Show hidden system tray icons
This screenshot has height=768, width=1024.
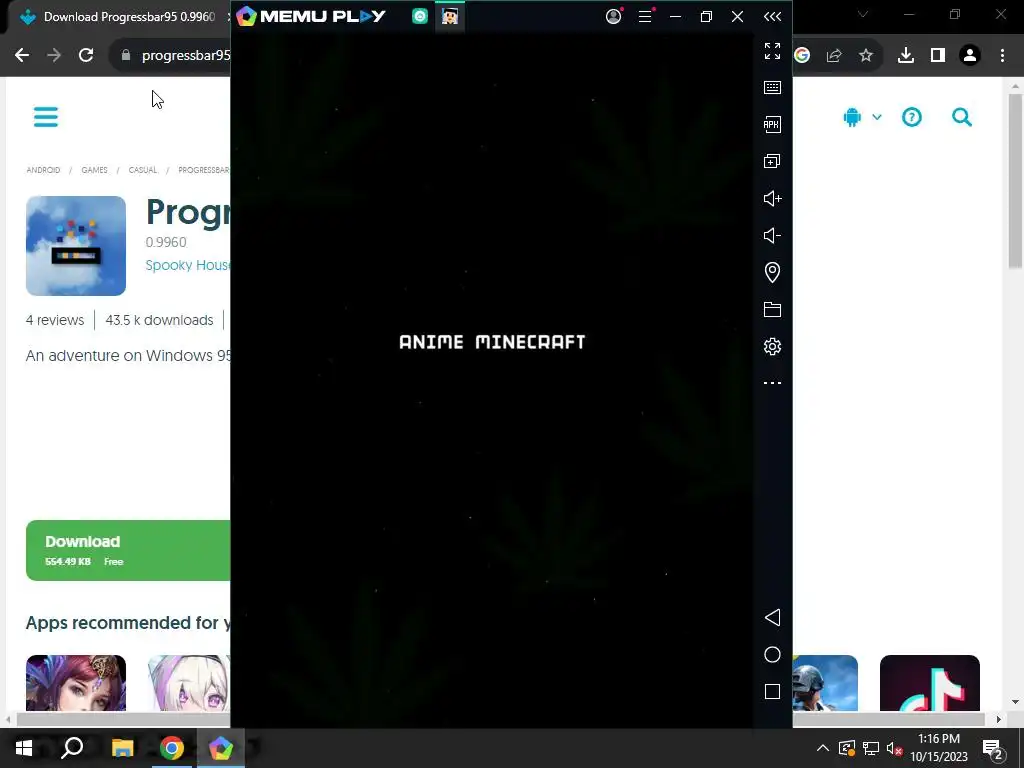pos(823,748)
